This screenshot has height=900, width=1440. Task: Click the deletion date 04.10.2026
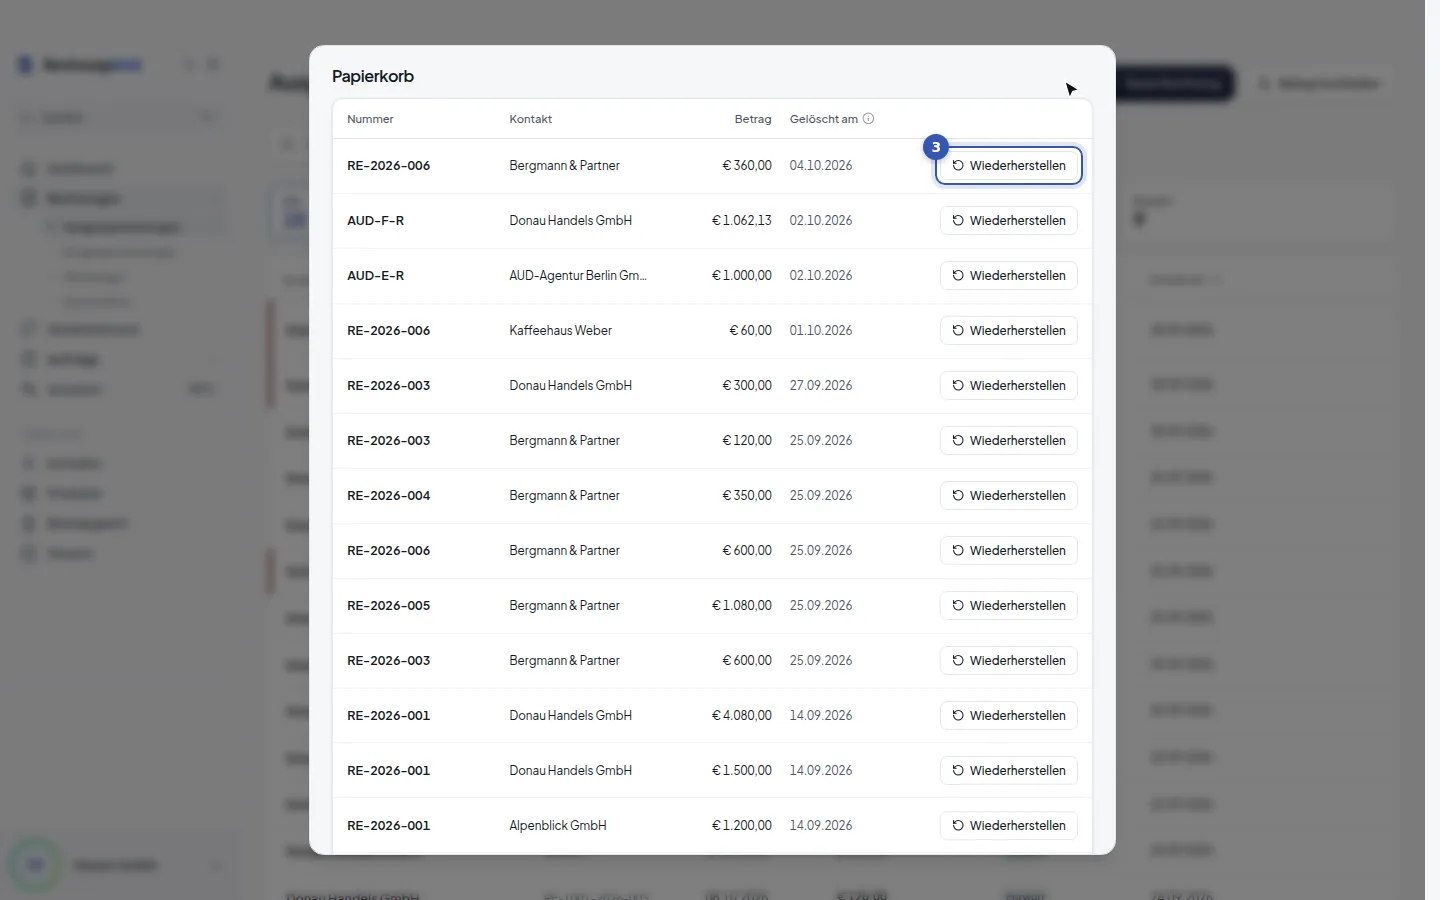pyautogui.click(x=821, y=166)
